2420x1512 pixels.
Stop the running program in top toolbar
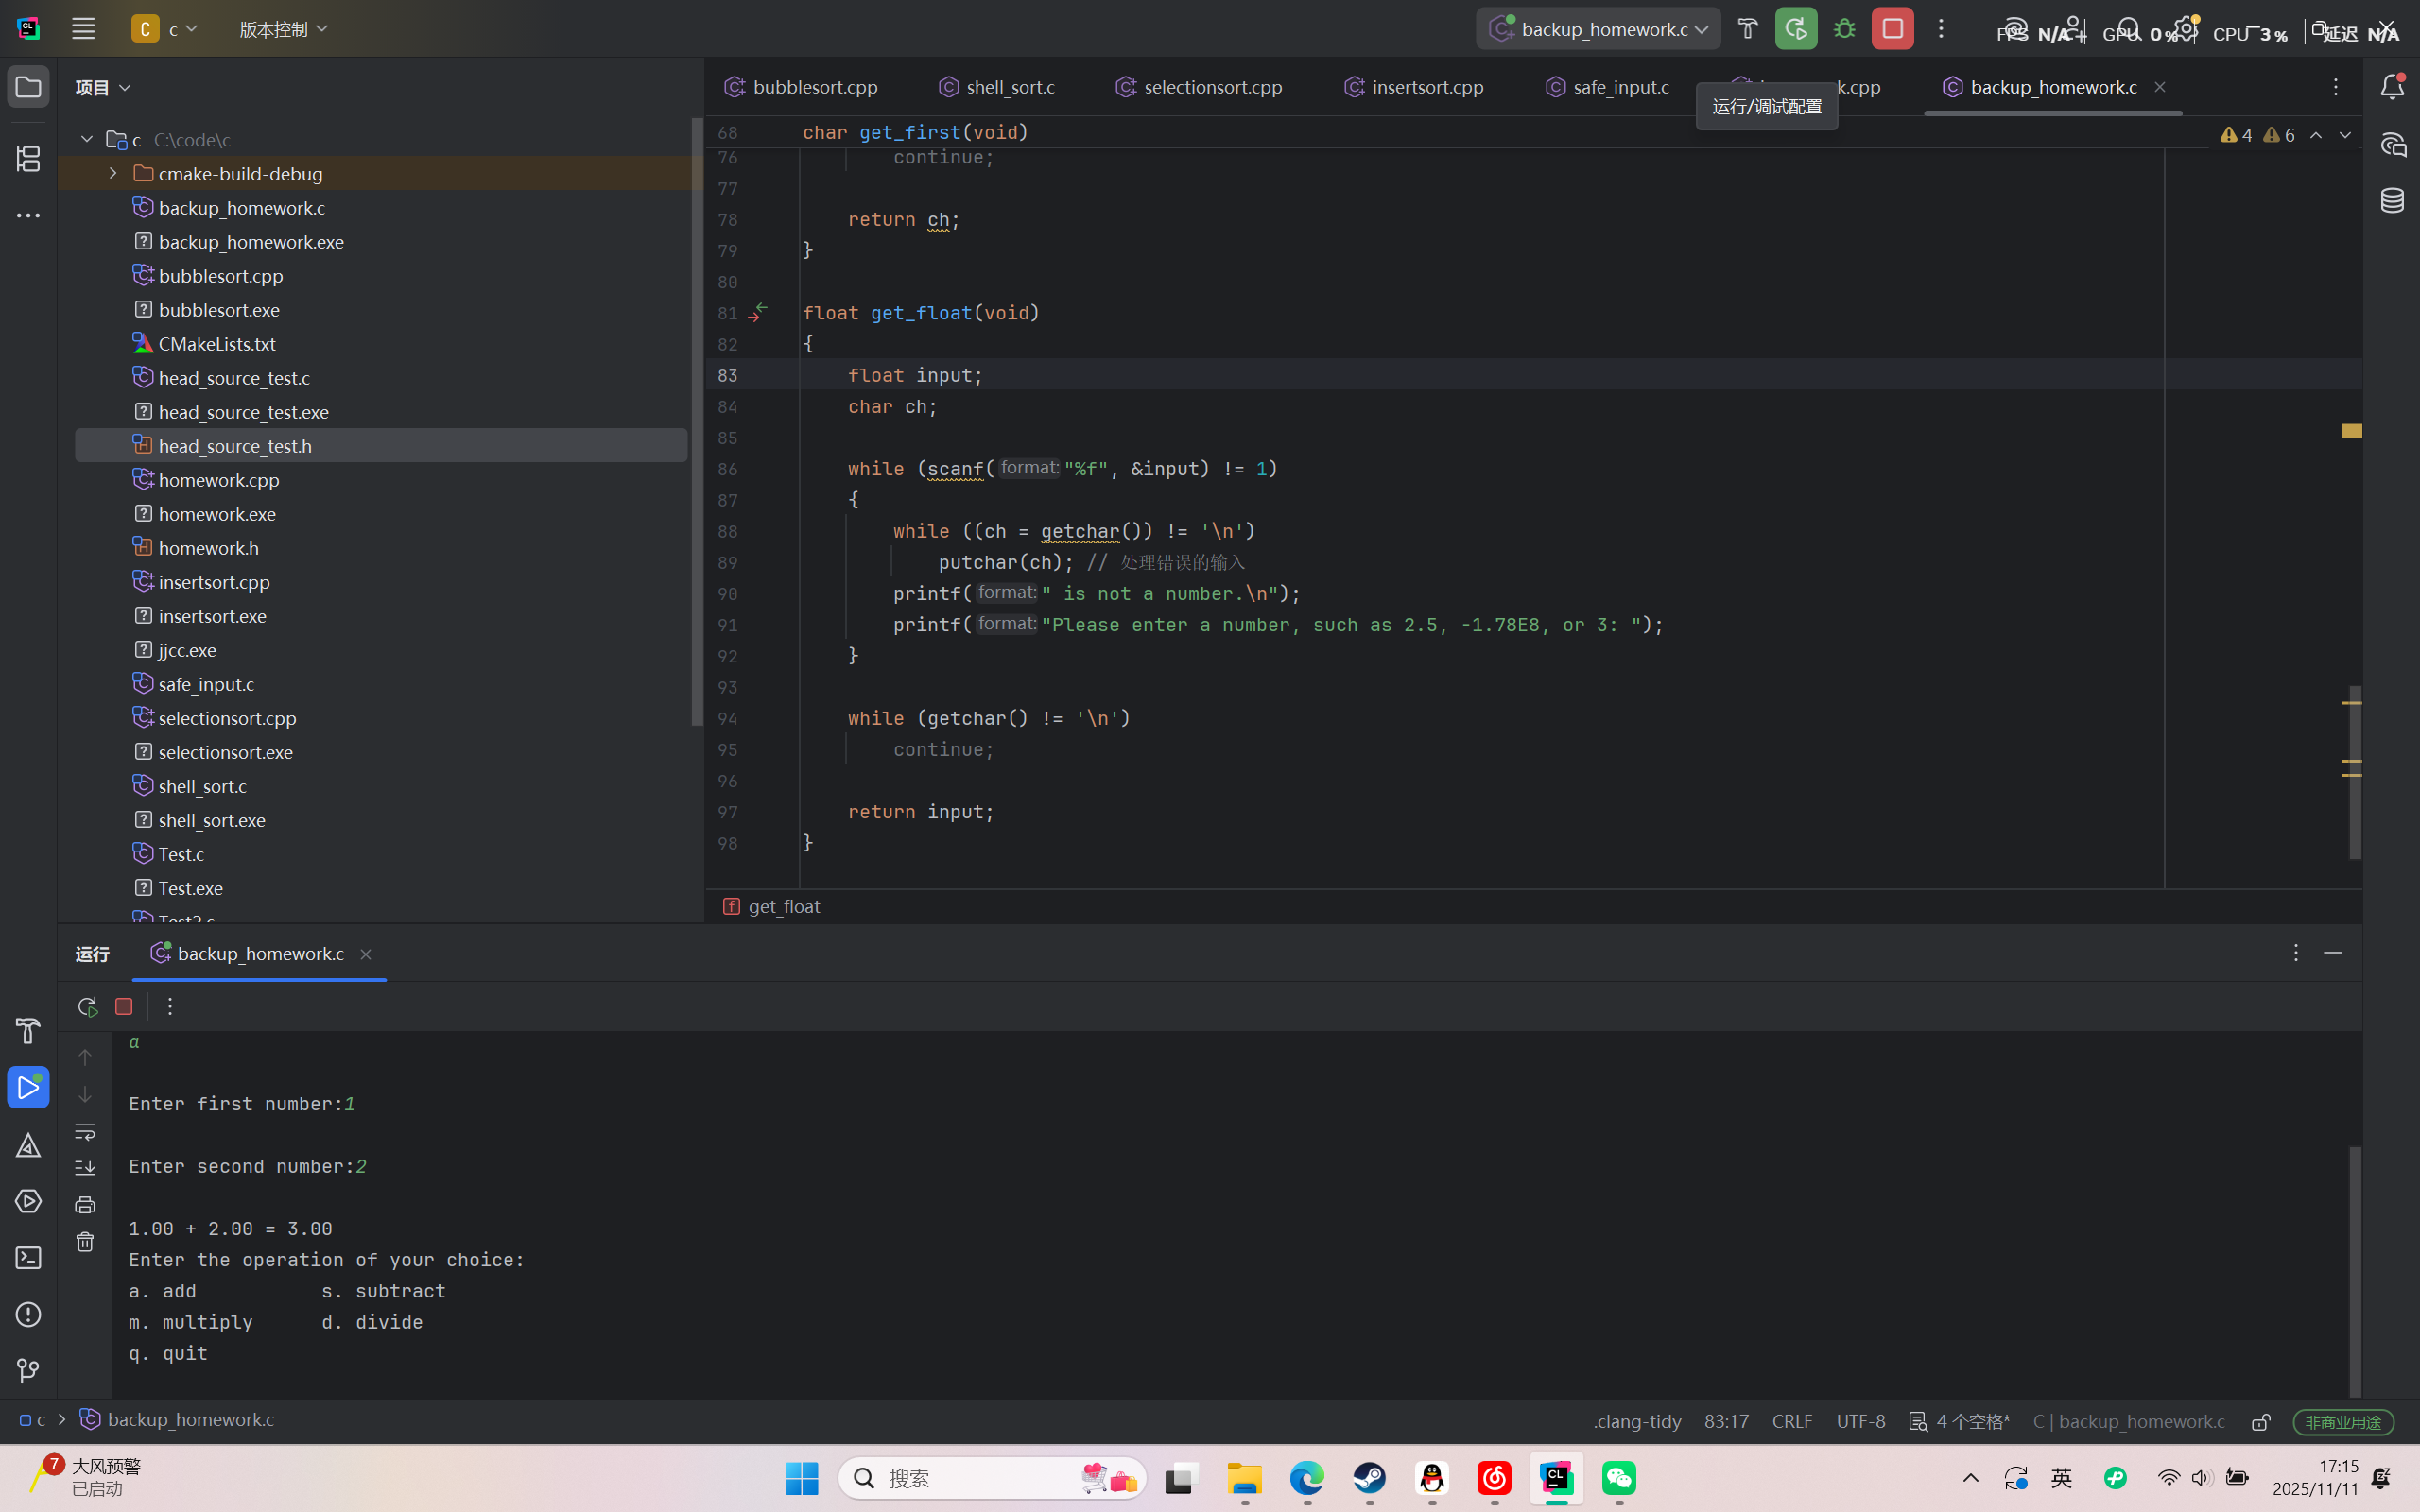point(1892,29)
